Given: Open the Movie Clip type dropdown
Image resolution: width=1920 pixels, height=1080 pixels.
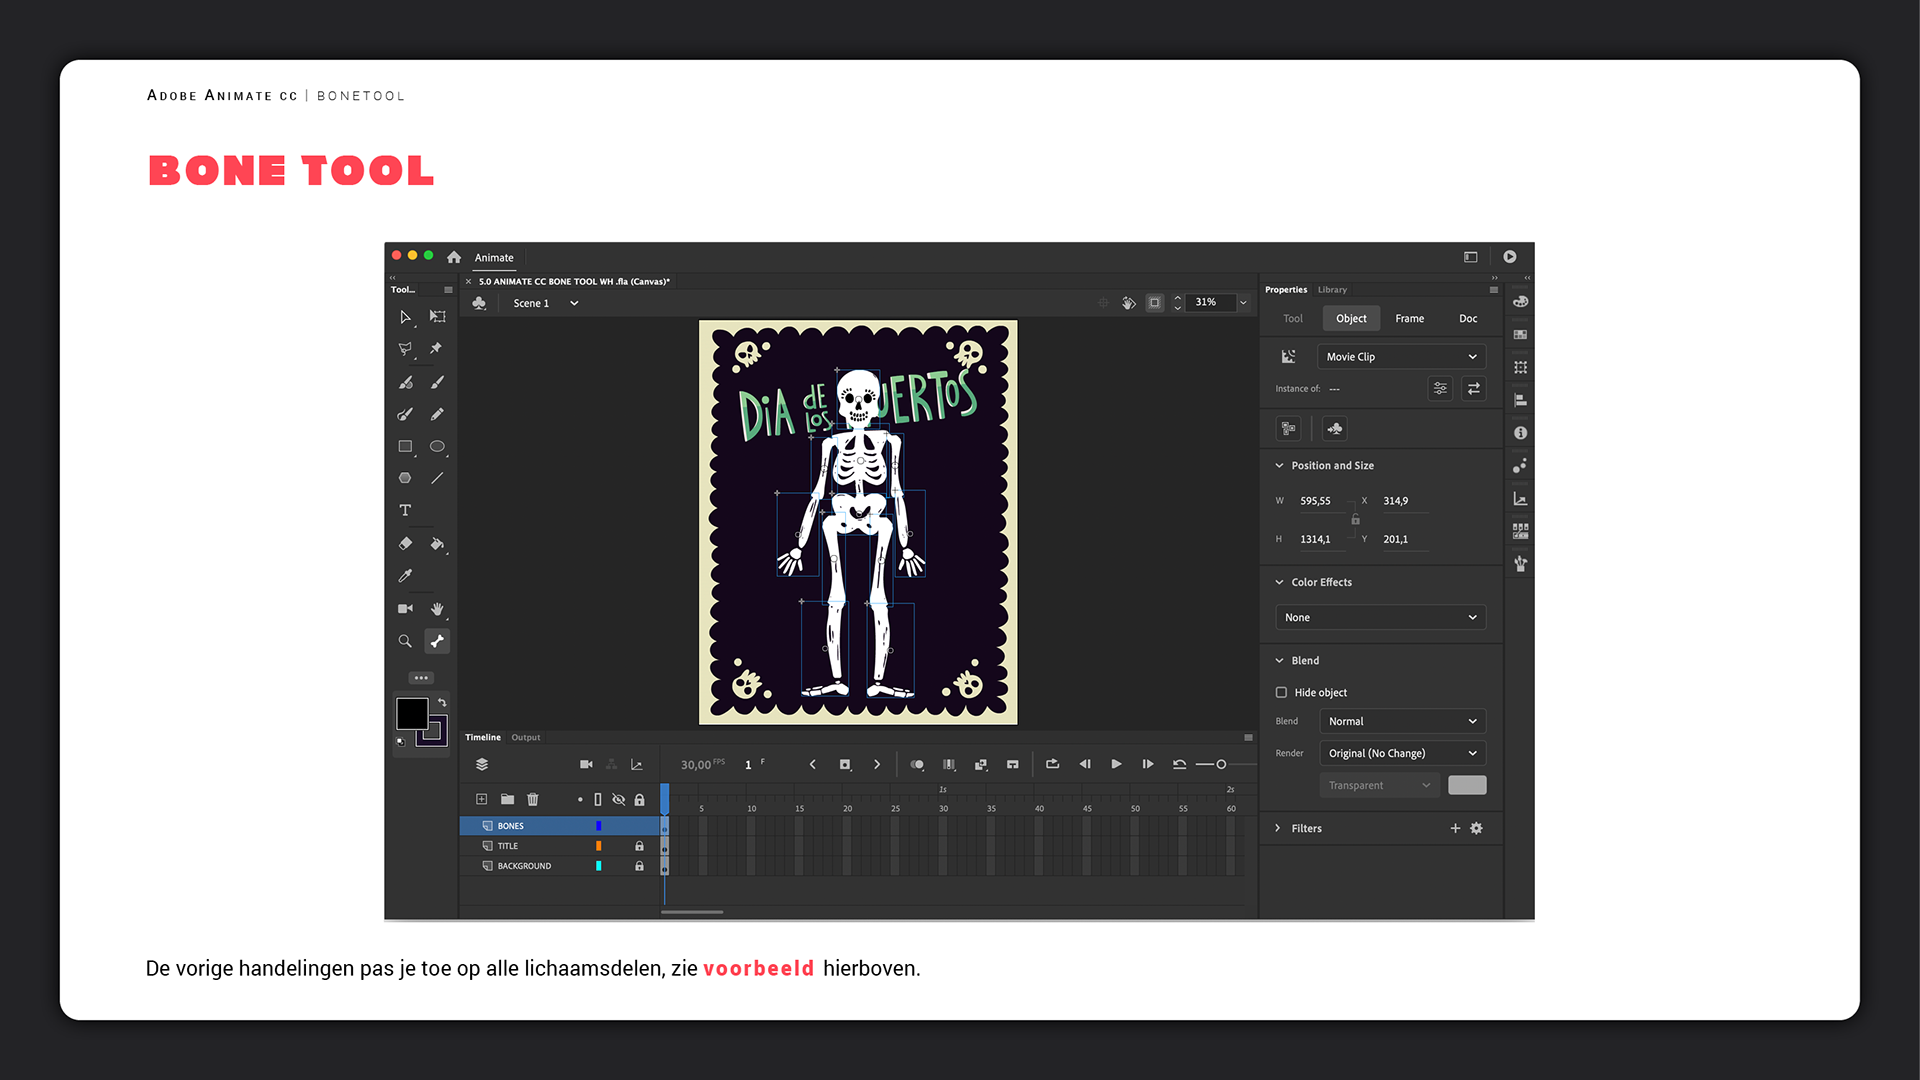Looking at the screenshot, I should [x=1400, y=357].
